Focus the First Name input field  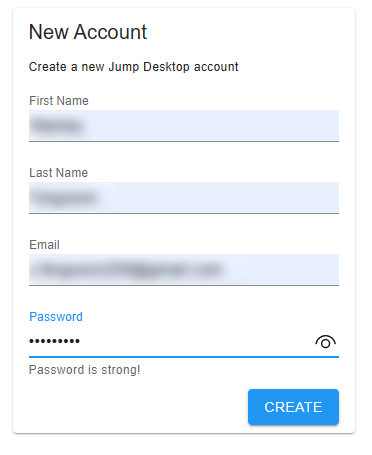click(184, 126)
